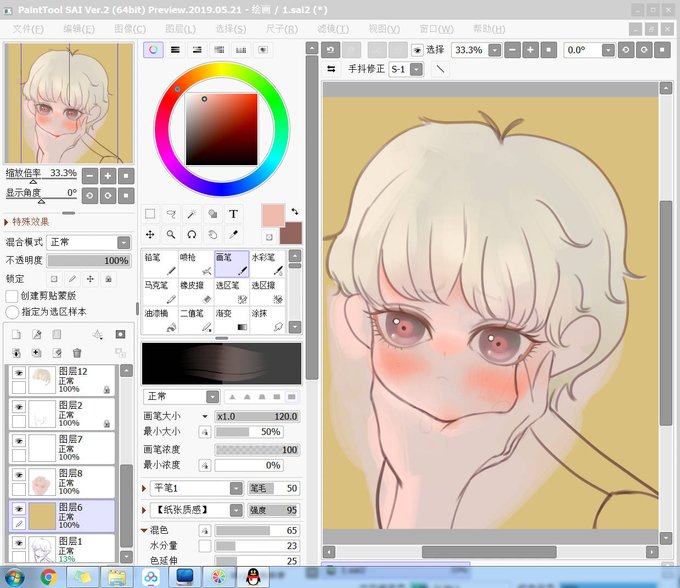
Task: Hide layer 图层2 with eye icon
Action: (19, 407)
